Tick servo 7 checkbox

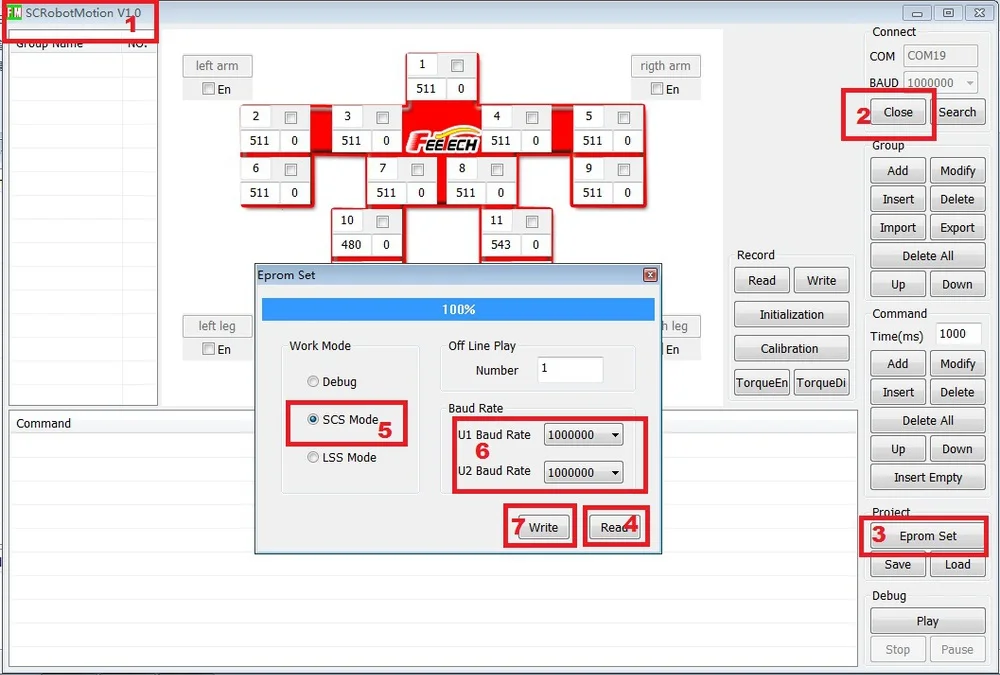tap(418, 170)
